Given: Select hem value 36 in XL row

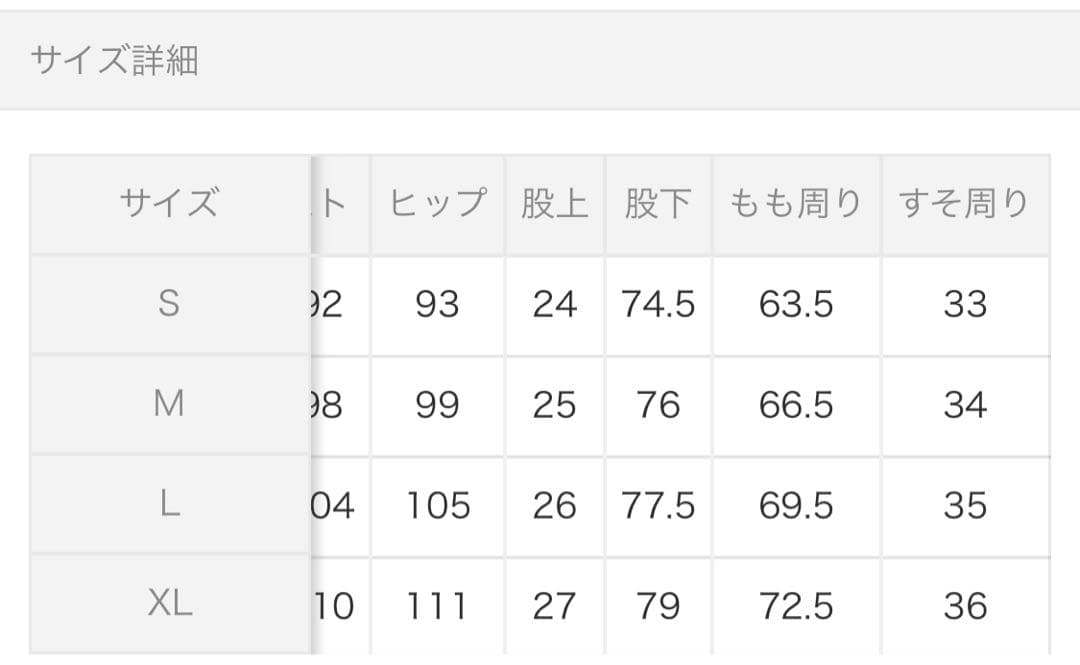Looking at the screenshot, I should tap(965, 606).
